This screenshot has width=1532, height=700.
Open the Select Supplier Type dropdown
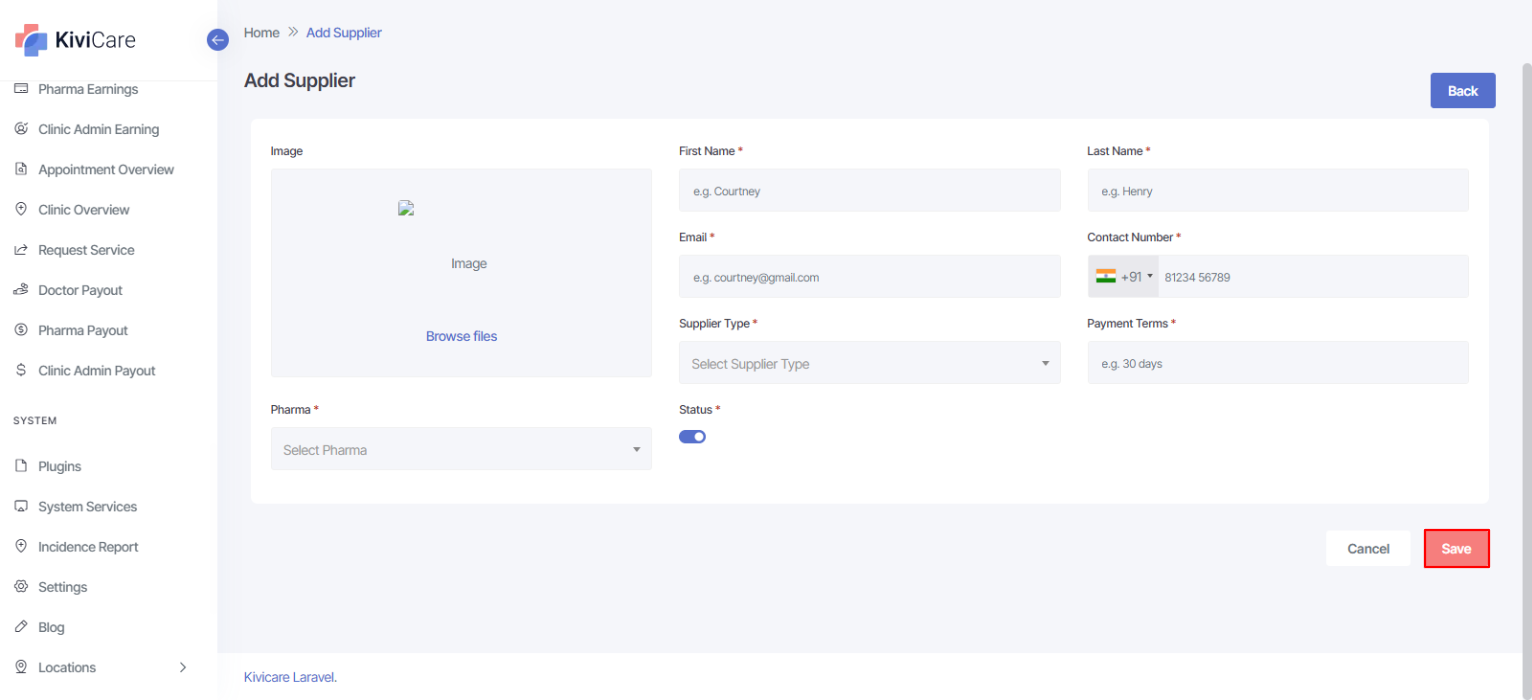869,364
